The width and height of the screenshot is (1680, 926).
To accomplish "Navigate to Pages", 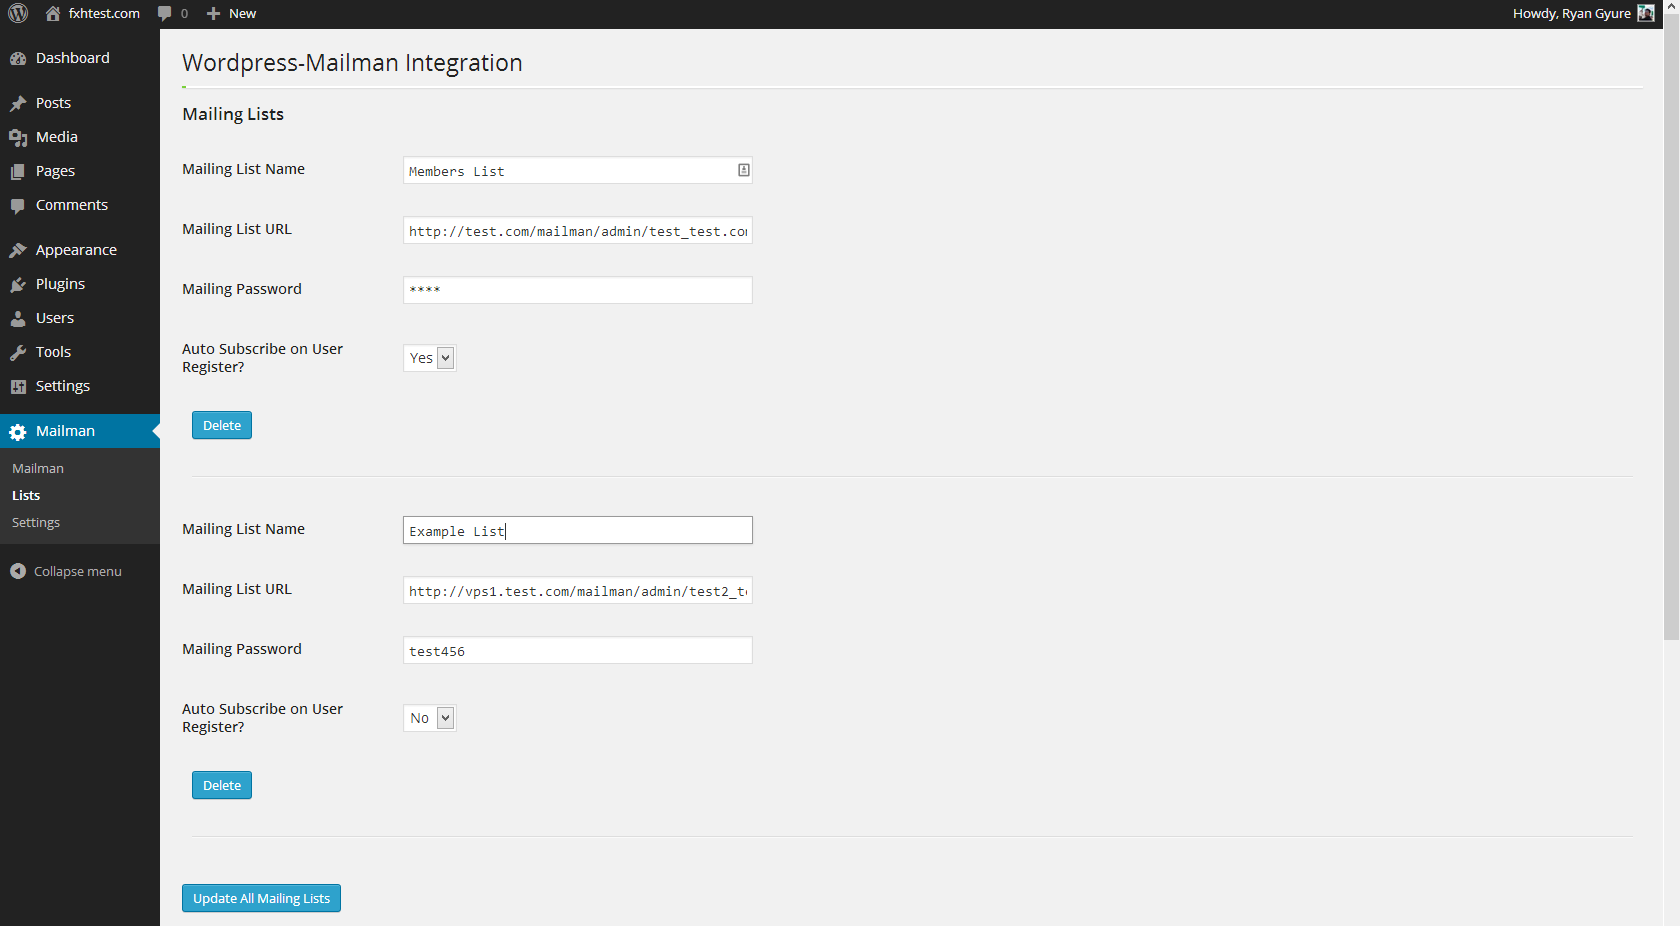I will coord(80,171).
